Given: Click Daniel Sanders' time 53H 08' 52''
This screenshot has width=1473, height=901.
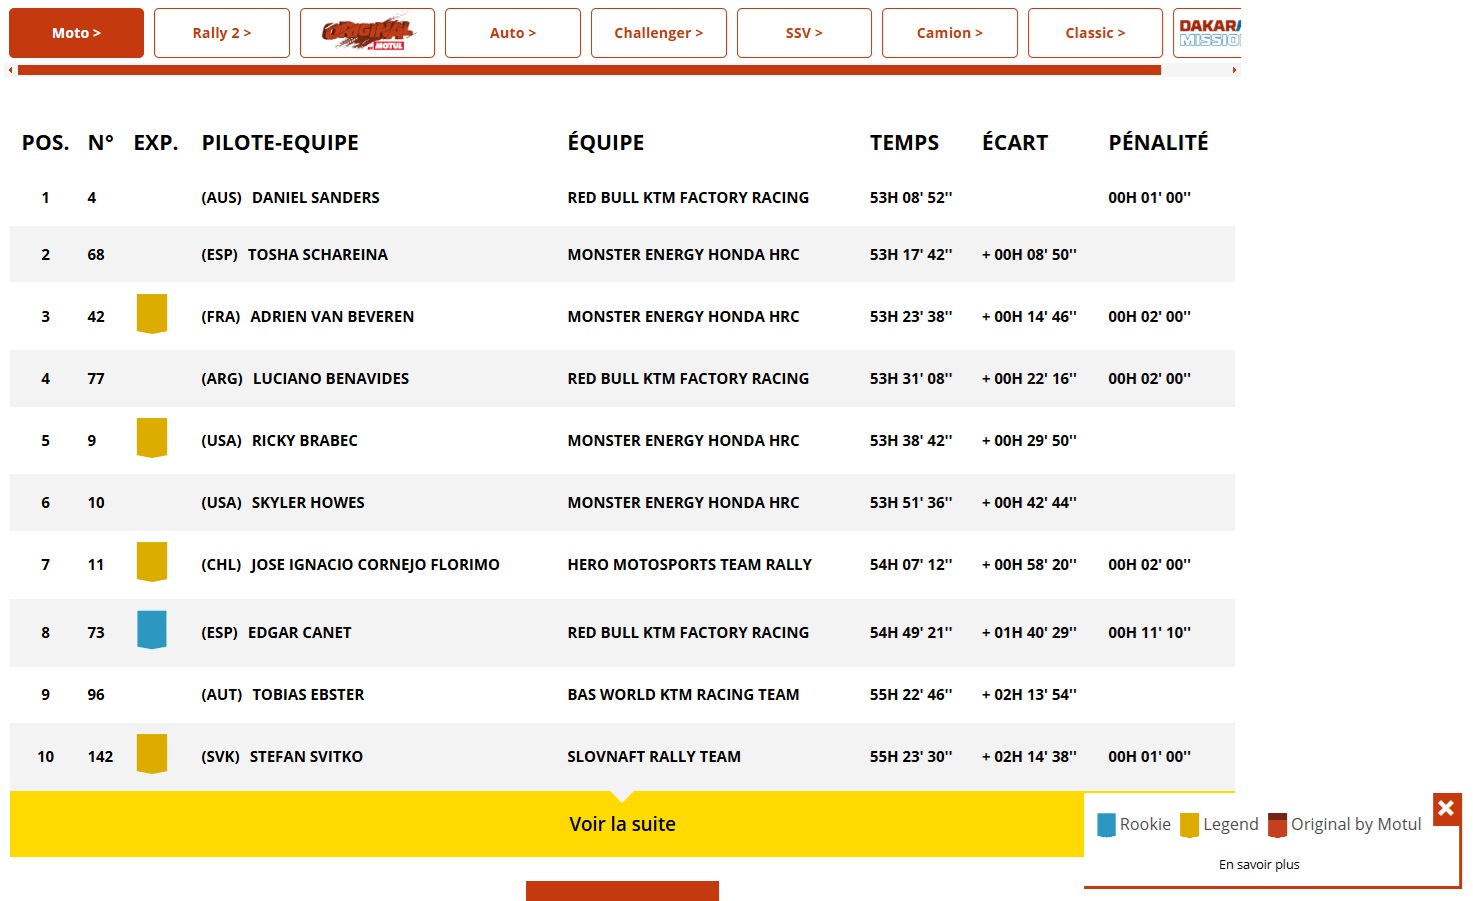Looking at the screenshot, I should pos(911,198).
